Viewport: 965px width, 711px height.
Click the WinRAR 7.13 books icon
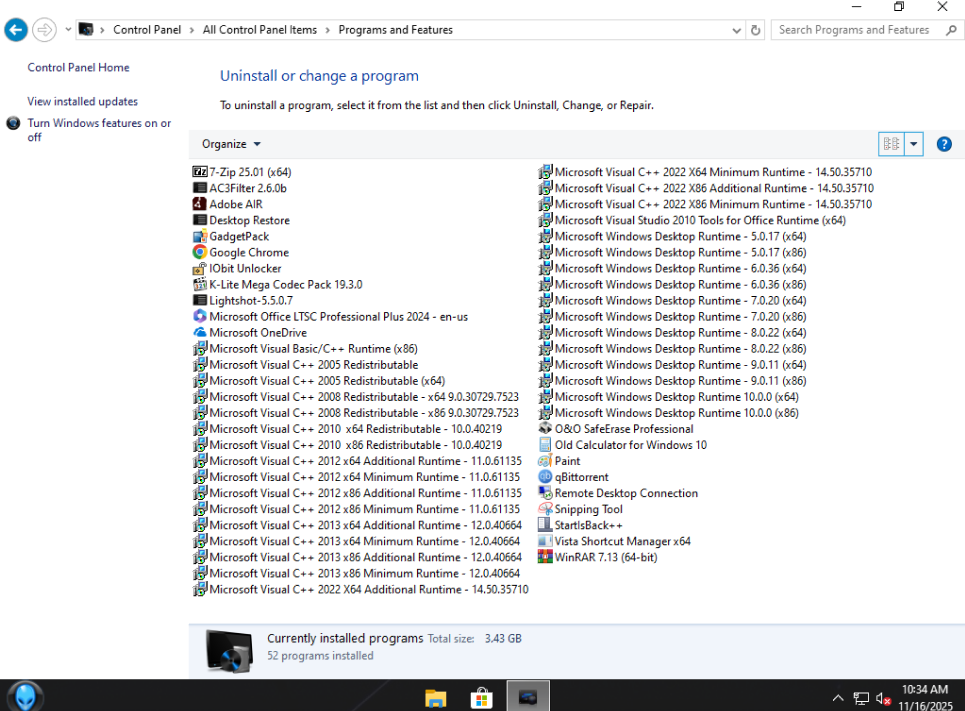coord(545,556)
